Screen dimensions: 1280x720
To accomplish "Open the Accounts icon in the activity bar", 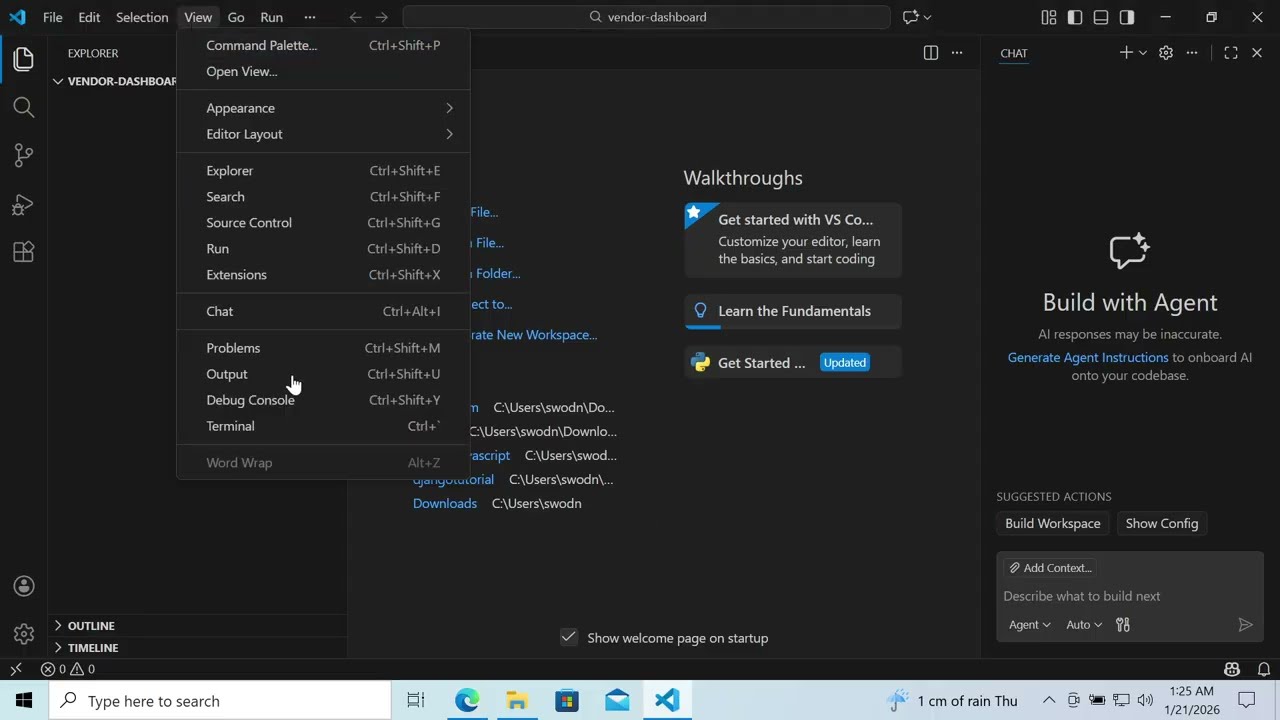I will click(24, 586).
